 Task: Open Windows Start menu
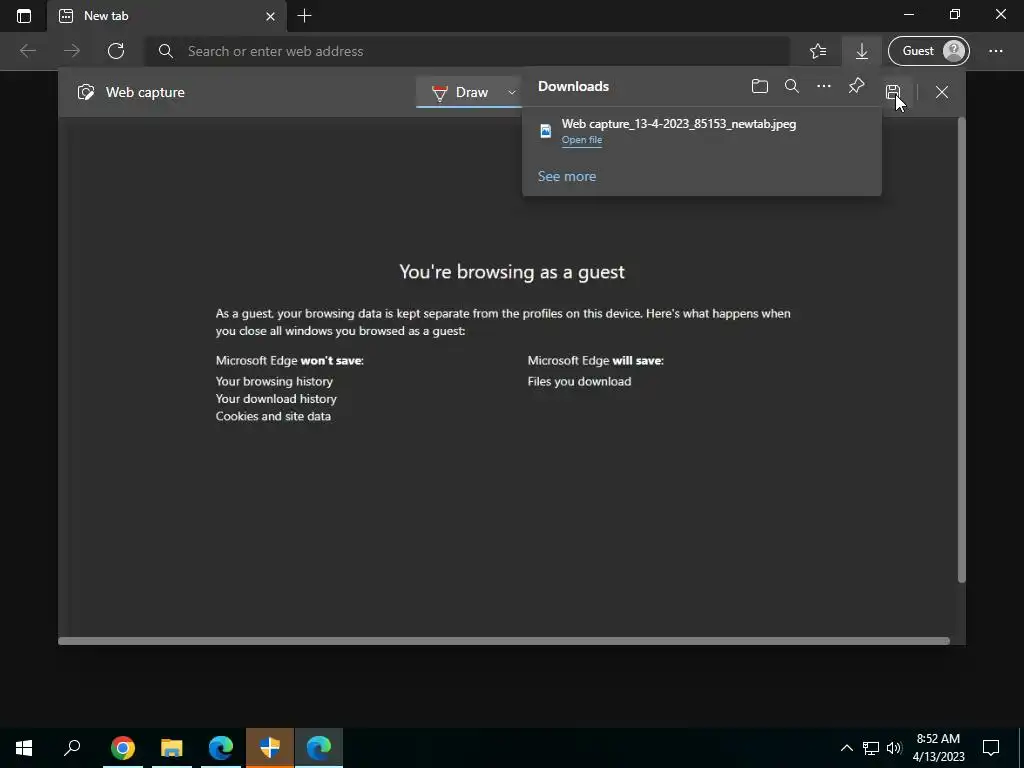[24, 748]
